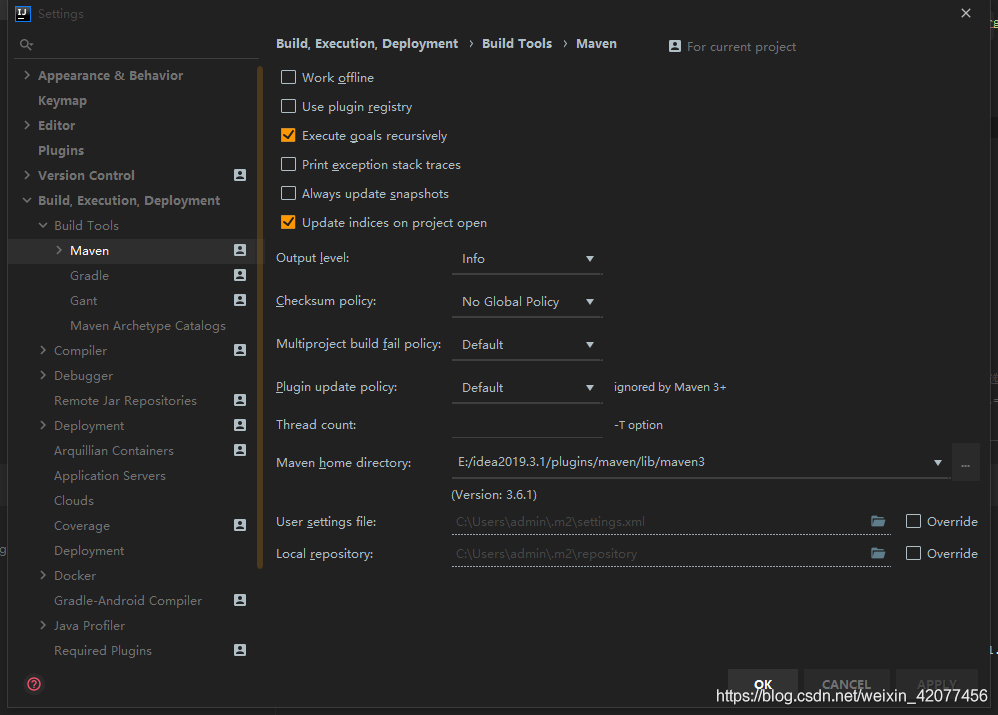Click project-level icon beside Compiler

tap(240, 350)
